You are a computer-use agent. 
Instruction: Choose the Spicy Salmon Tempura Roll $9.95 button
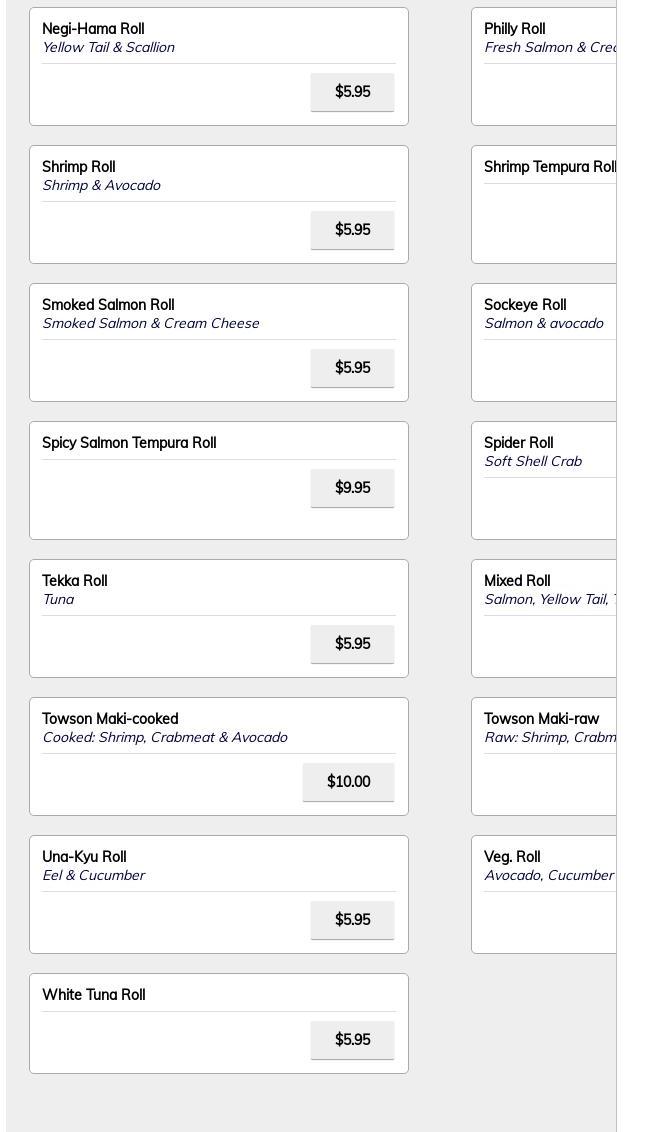(352, 487)
